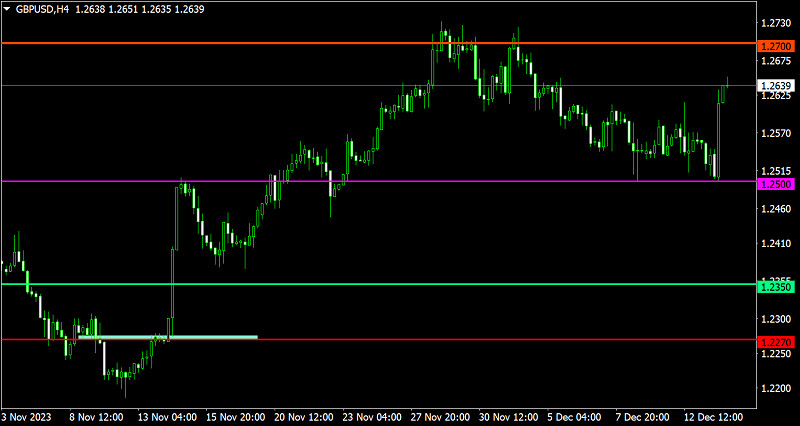Select the white 1.2639 current price label
Viewport: 800px width, 426px height.
coord(777,85)
